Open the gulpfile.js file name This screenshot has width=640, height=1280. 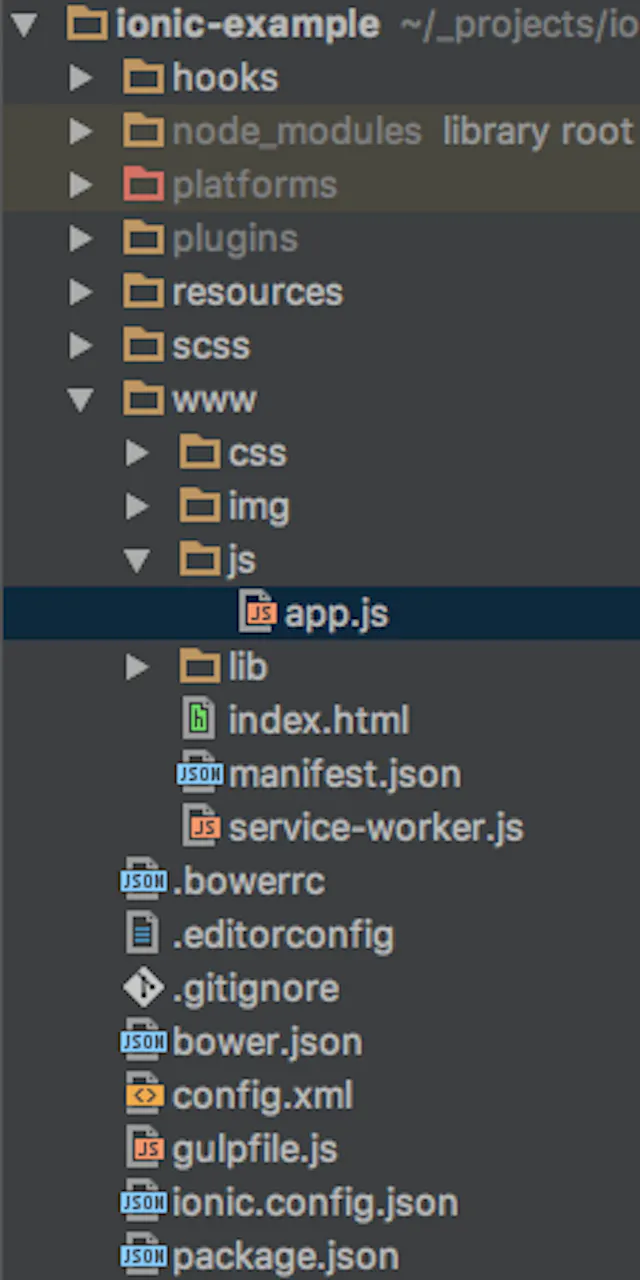point(256,1150)
